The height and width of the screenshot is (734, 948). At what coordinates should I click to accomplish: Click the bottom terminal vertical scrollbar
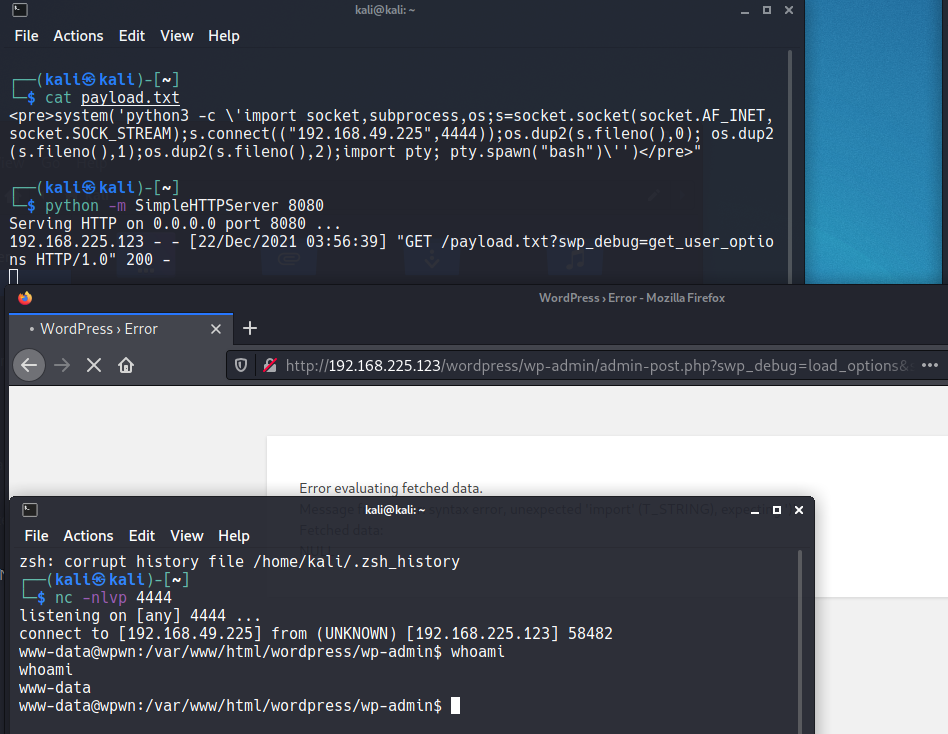[800, 641]
